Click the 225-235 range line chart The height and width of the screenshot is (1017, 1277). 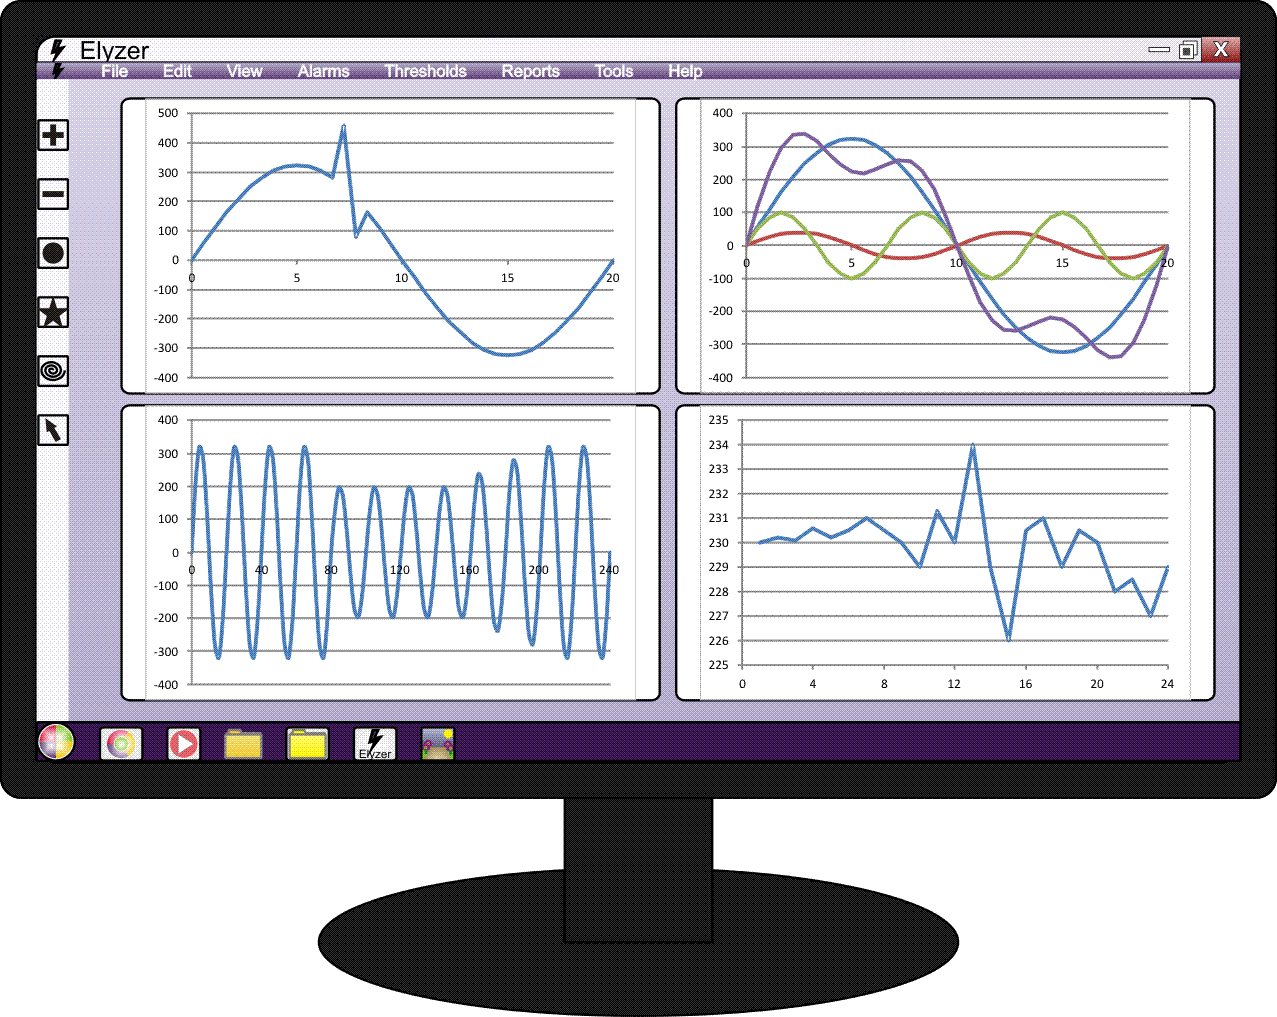[945, 553]
